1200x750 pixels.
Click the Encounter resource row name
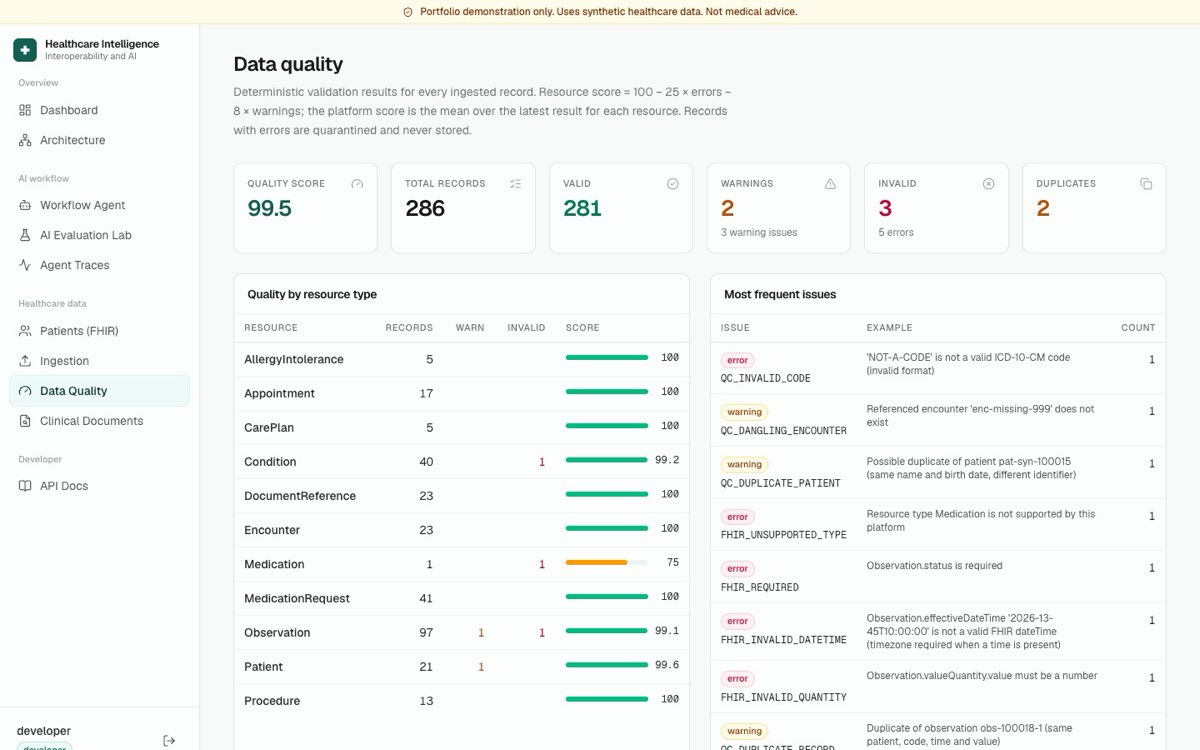272,530
